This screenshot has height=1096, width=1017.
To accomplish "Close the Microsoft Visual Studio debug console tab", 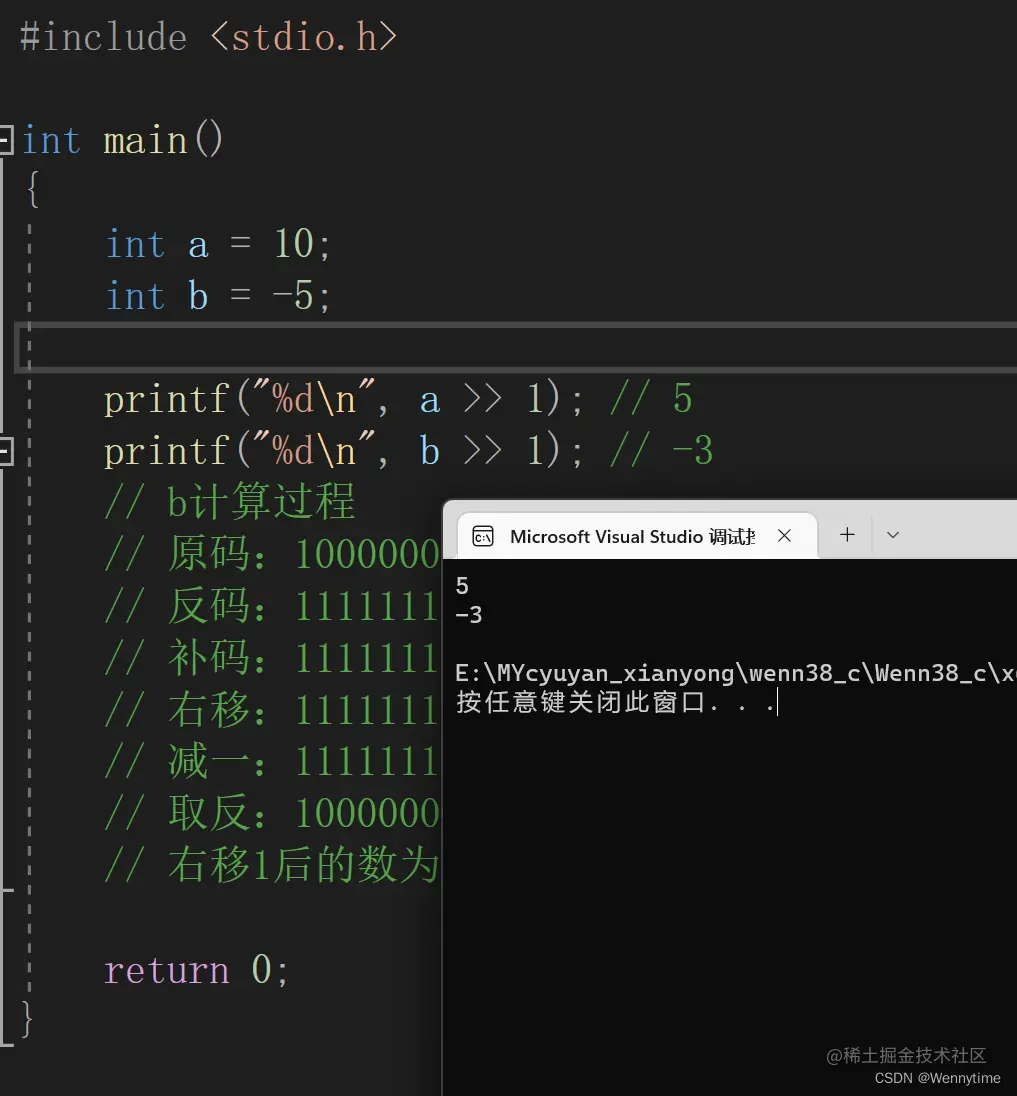I will (x=784, y=535).
